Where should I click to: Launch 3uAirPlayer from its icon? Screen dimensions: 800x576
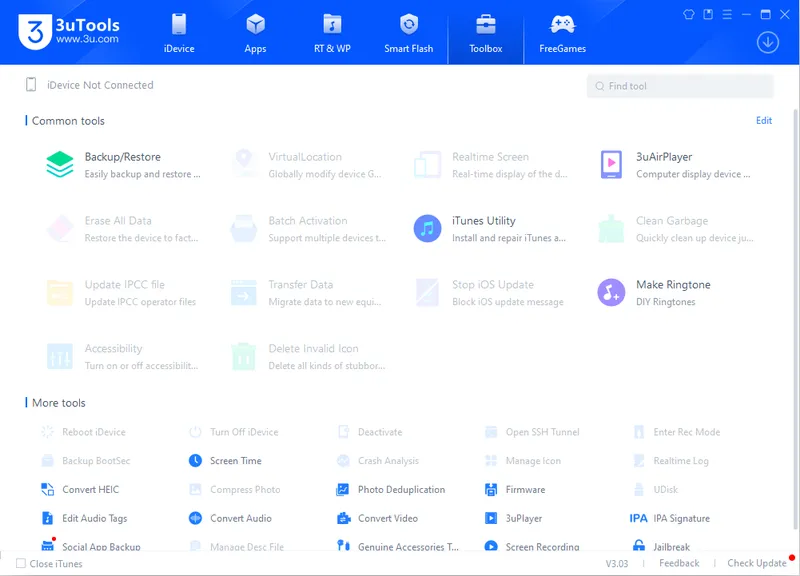point(611,164)
